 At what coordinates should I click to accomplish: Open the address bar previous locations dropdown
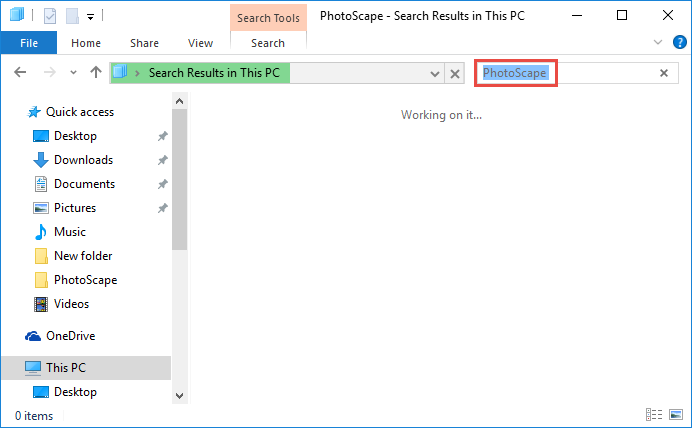(x=435, y=74)
